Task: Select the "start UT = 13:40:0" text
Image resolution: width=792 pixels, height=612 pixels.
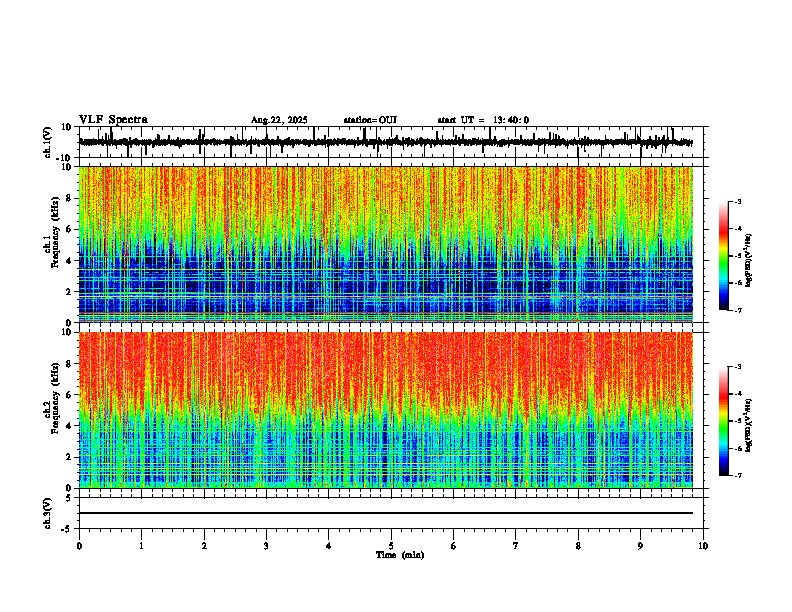Action: pyautogui.click(x=483, y=120)
